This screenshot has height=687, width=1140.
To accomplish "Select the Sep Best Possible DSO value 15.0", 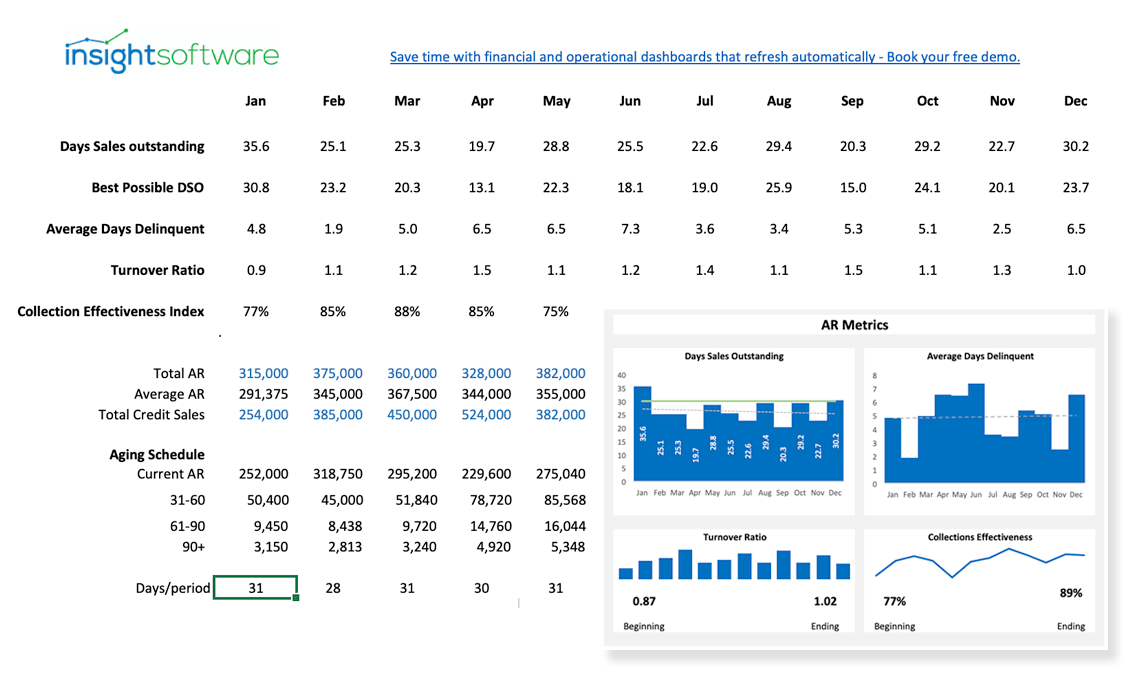I will point(853,188).
